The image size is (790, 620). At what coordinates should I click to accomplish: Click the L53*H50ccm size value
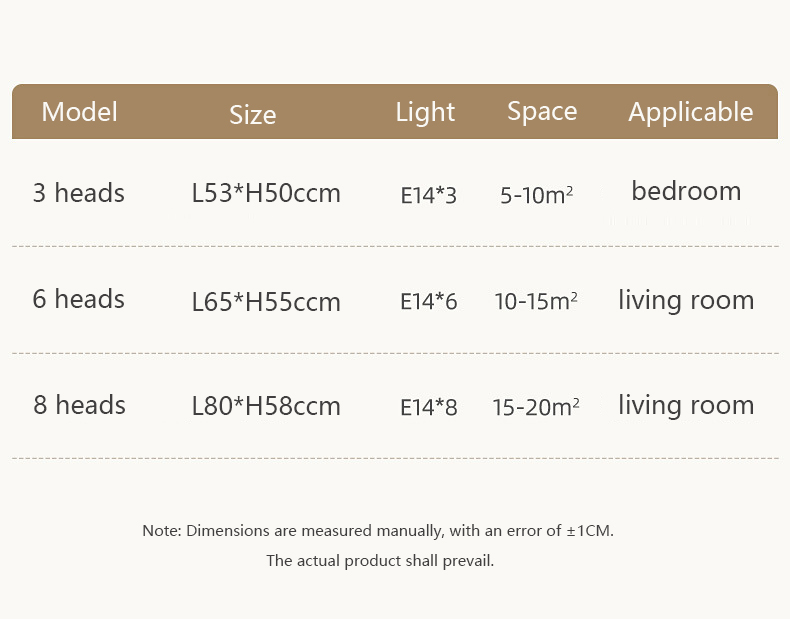(266, 193)
